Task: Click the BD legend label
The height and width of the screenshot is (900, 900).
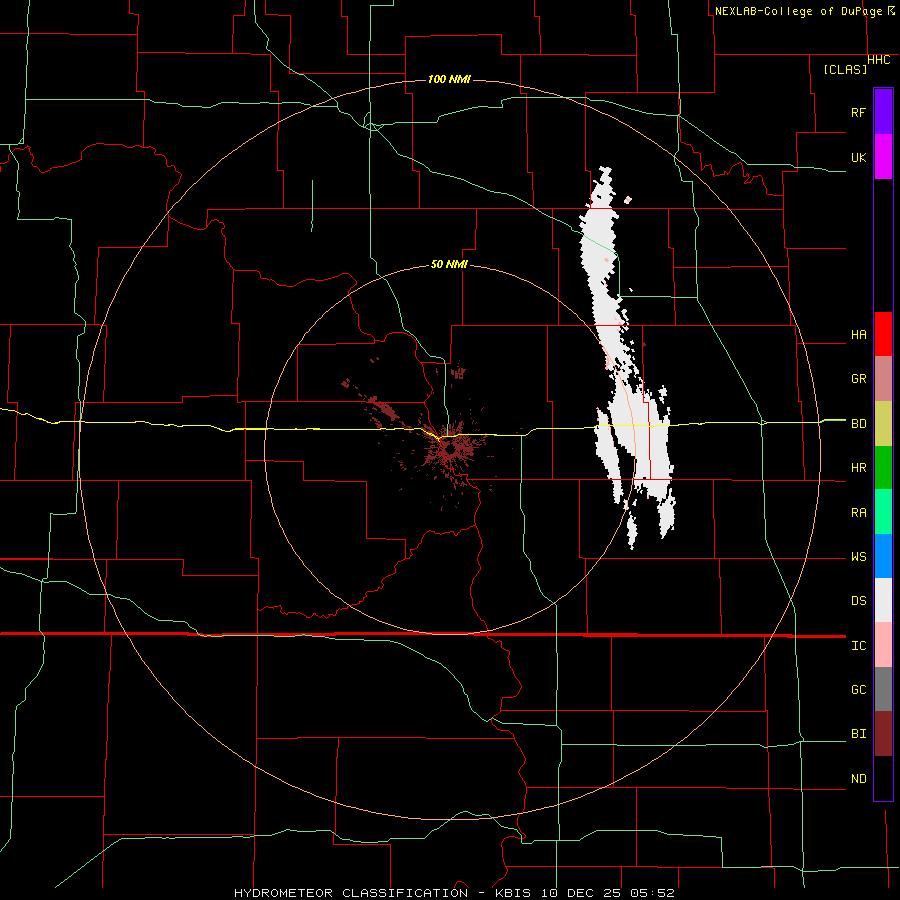Action: (x=858, y=424)
